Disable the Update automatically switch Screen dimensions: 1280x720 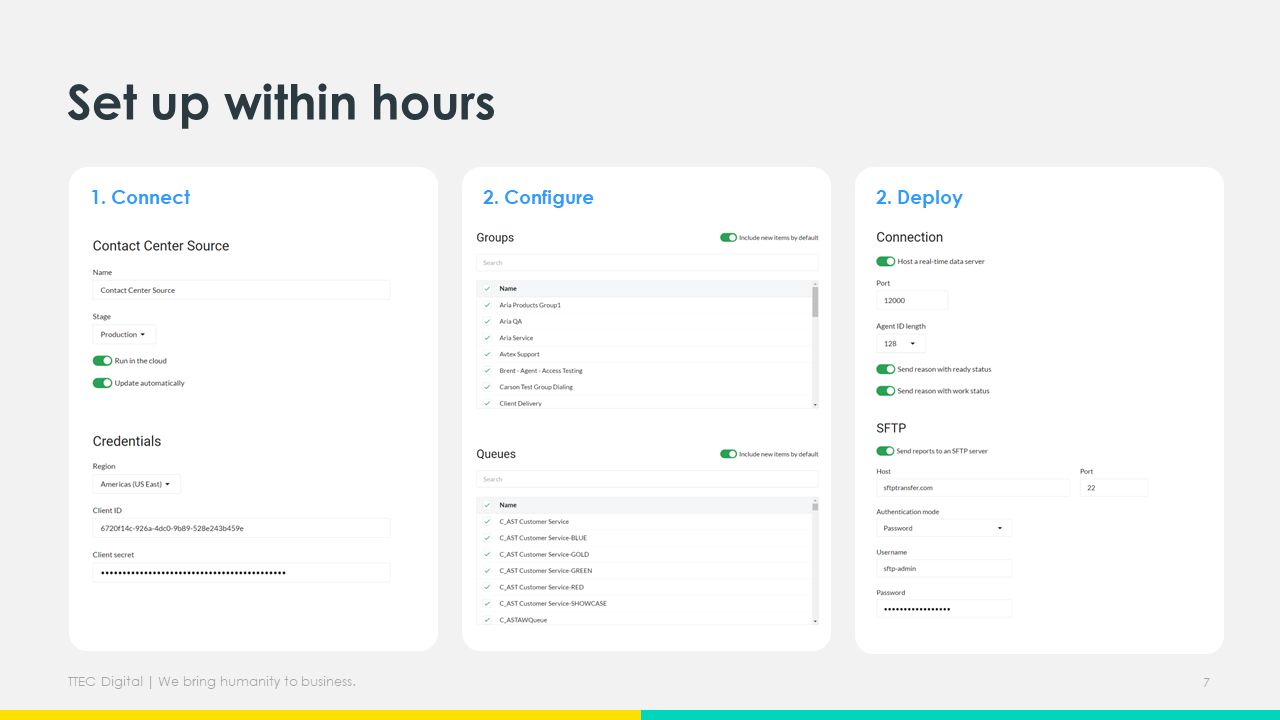click(x=102, y=383)
